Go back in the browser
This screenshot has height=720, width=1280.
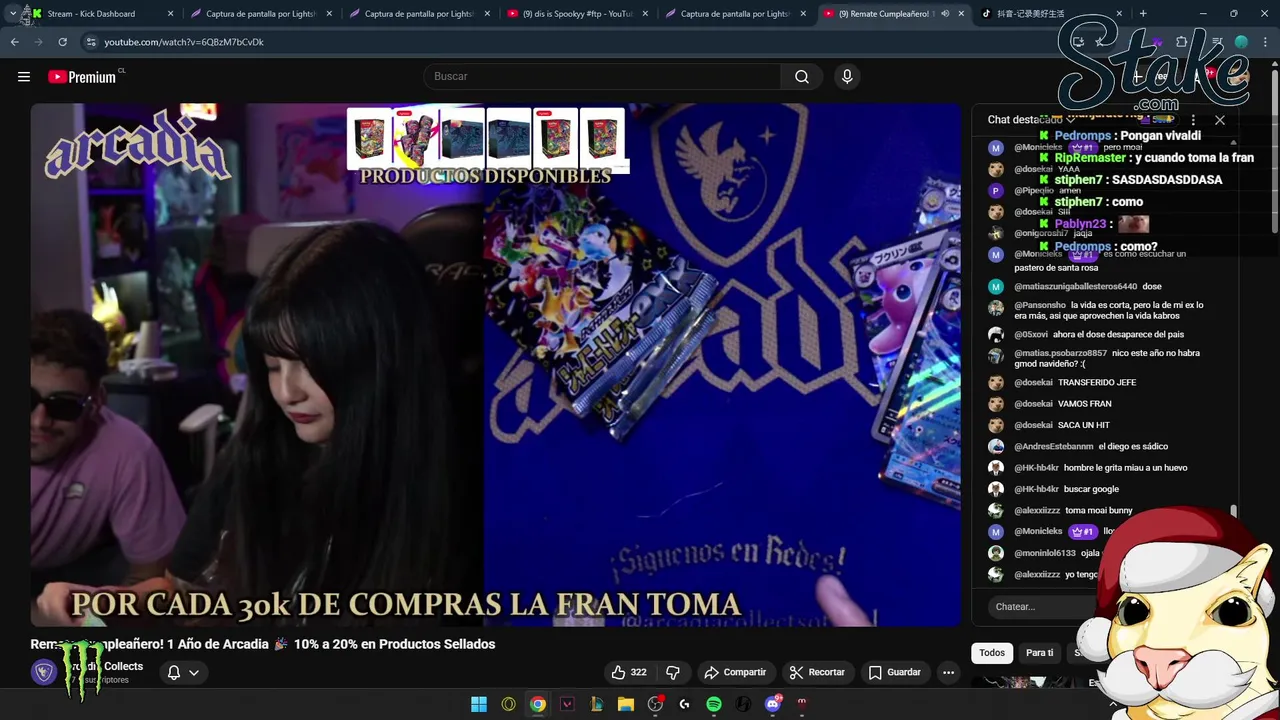(14, 42)
